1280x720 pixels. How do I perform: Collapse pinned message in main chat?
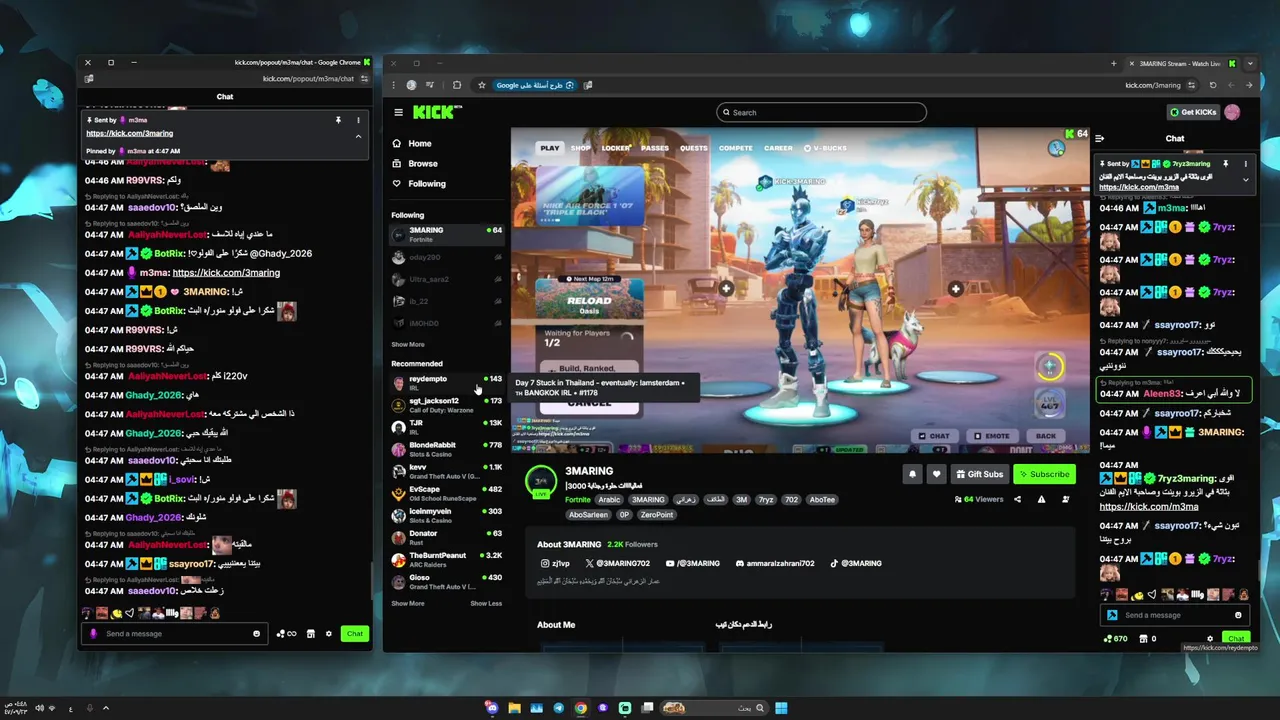pyautogui.click(x=1245, y=180)
